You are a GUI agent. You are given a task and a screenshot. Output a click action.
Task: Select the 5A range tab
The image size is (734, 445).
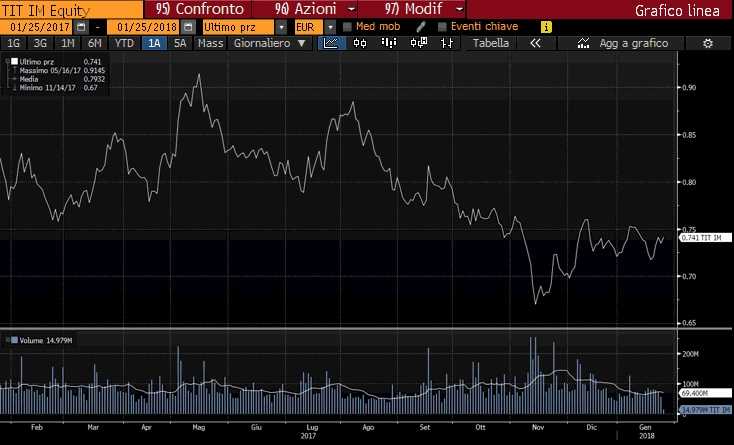pyautogui.click(x=180, y=43)
